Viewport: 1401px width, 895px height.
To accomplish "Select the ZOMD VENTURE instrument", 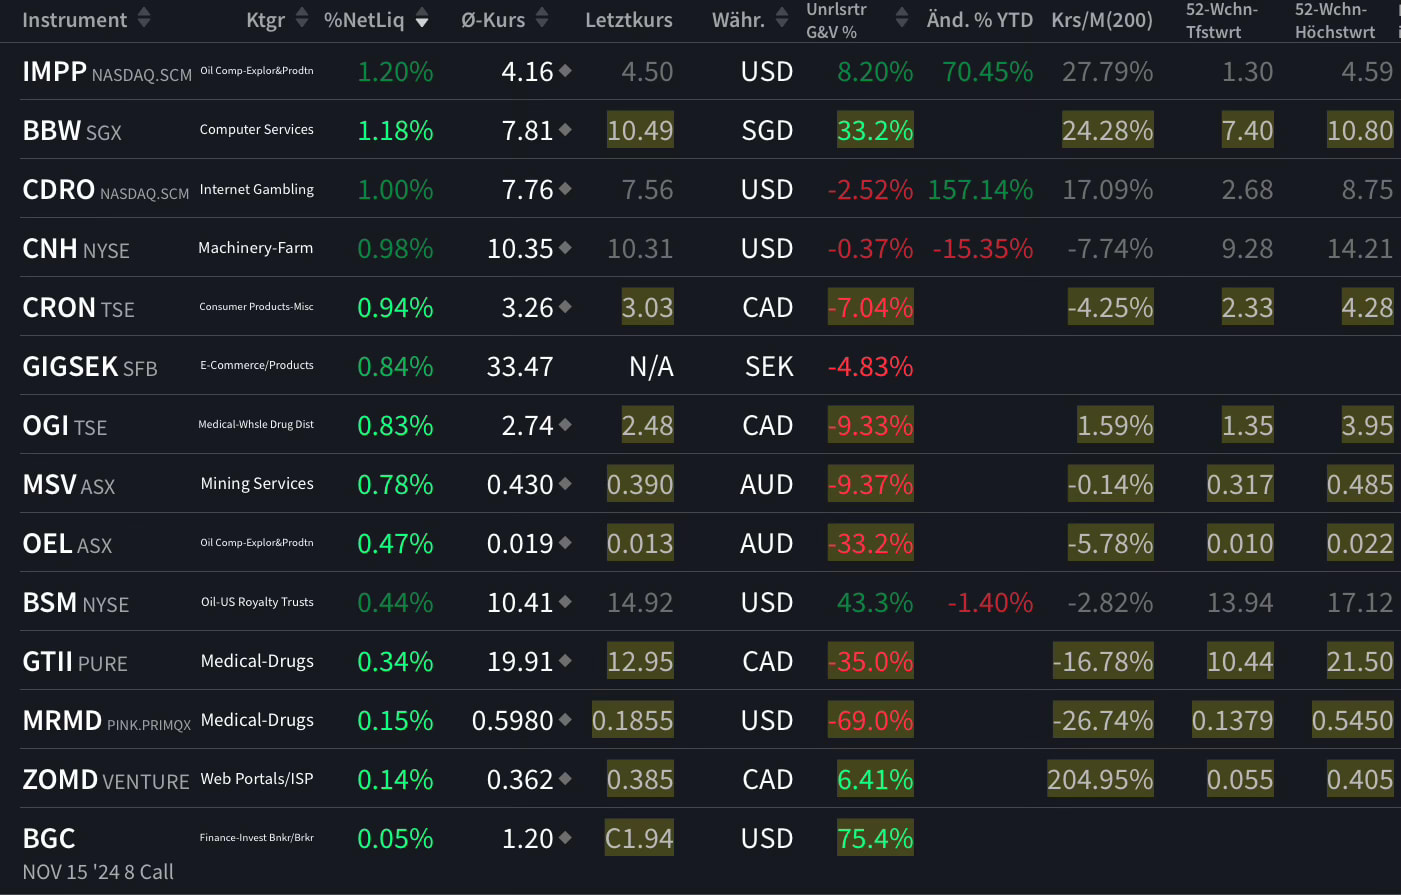I will 106,779.
